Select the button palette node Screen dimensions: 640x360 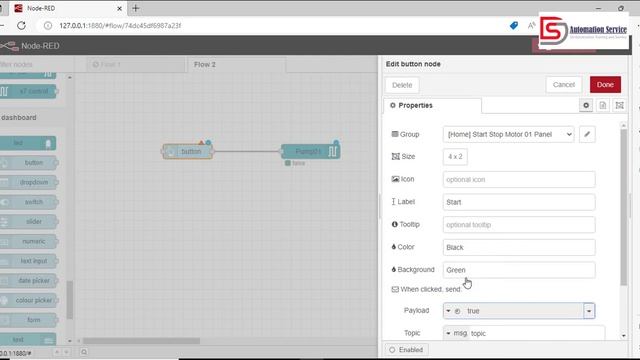(29, 163)
